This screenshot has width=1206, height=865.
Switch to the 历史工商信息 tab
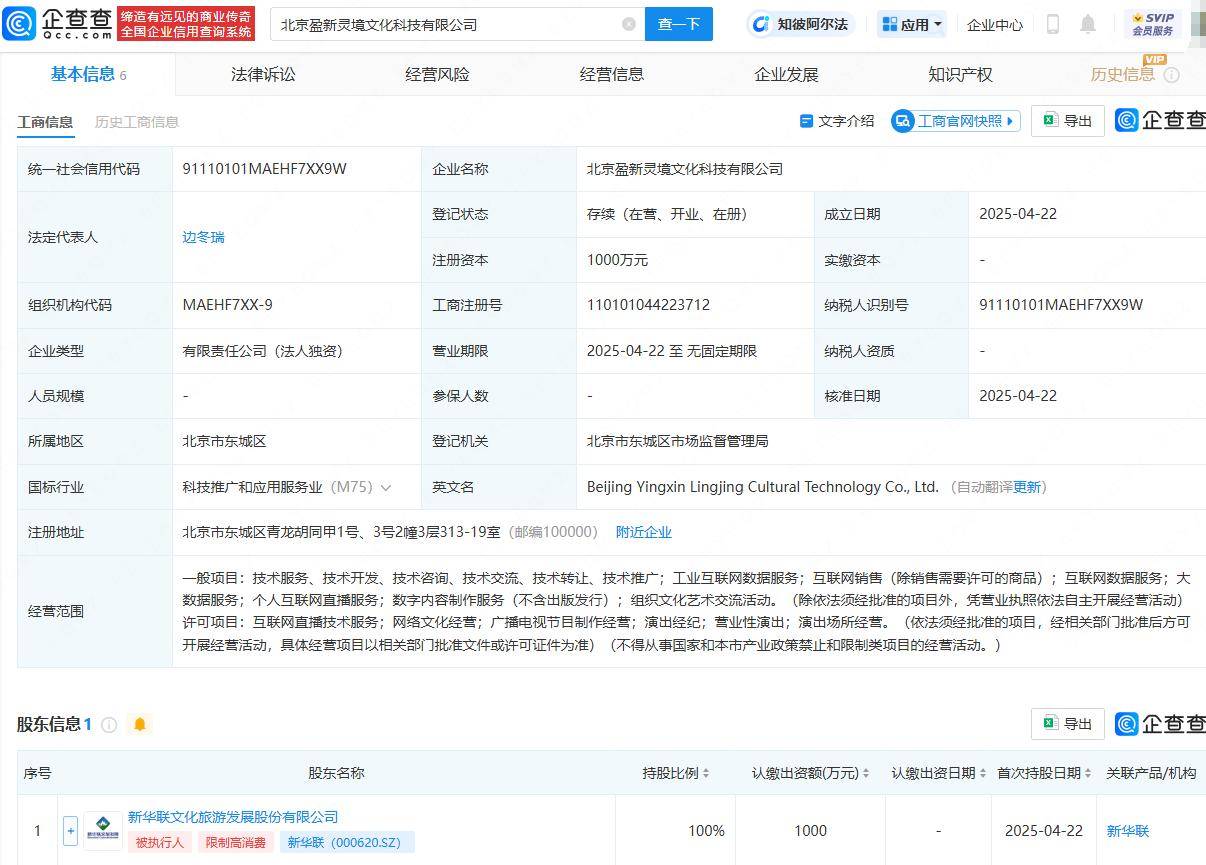click(139, 122)
